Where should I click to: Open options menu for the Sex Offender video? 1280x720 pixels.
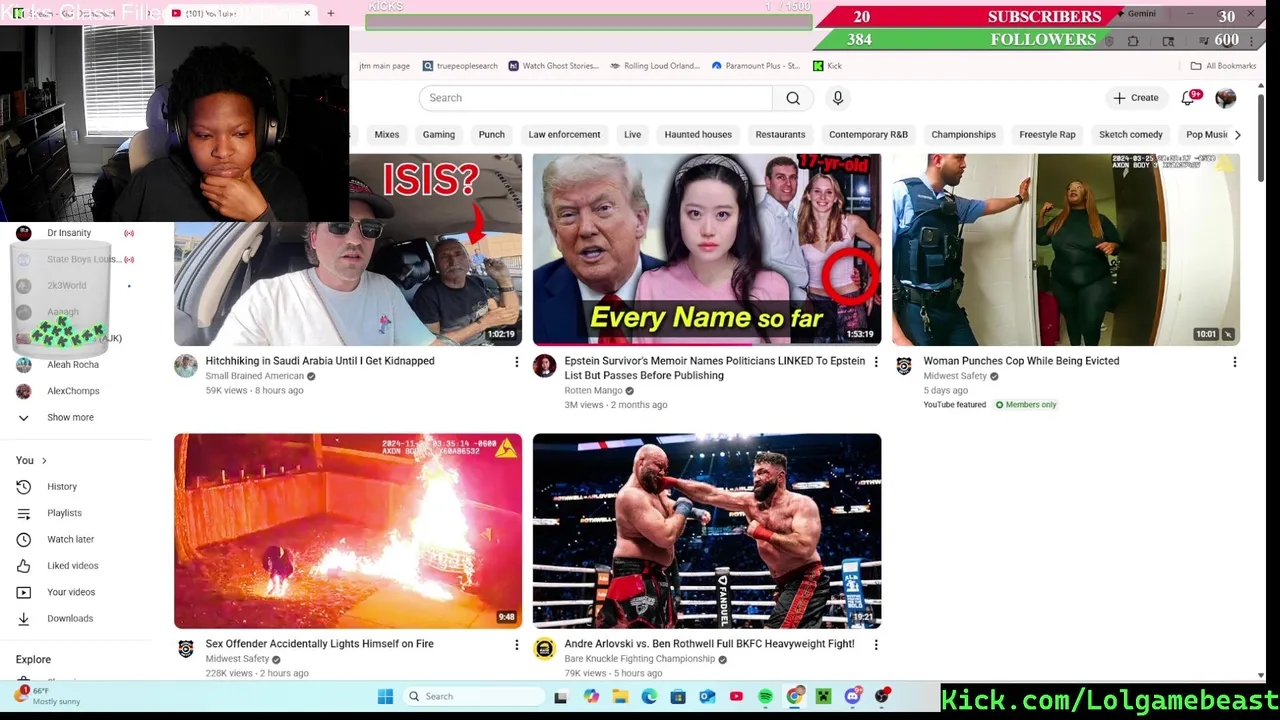[x=516, y=645]
